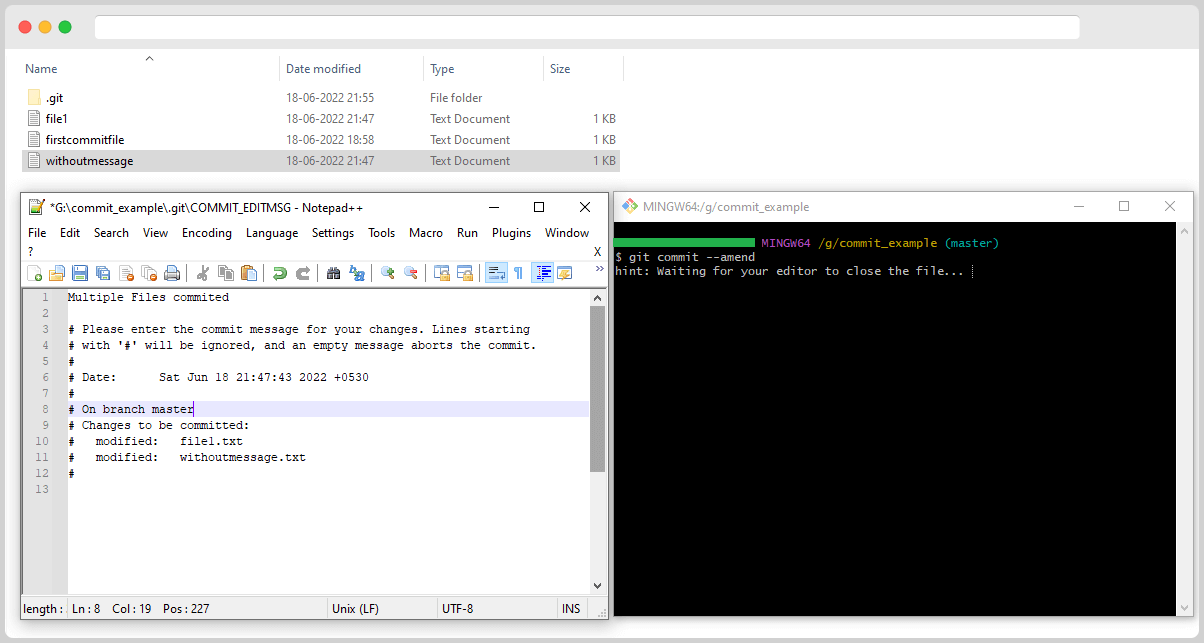Open the Settings menu
Screen dimensions: 1204x643
pyautogui.click(x=333, y=233)
